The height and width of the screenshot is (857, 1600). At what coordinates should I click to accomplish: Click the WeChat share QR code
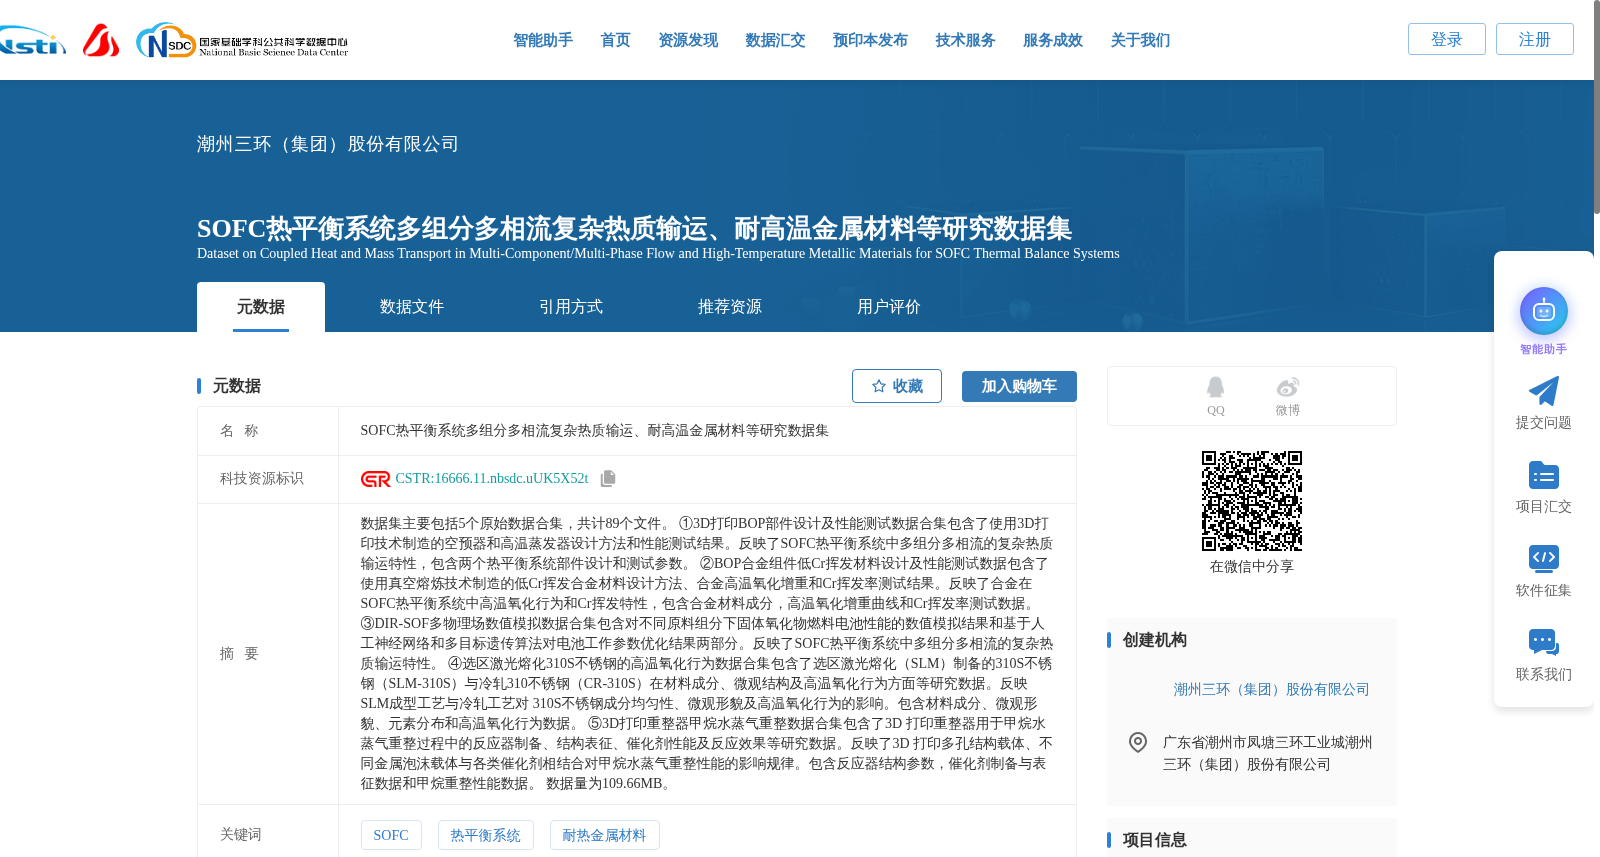(1252, 501)
